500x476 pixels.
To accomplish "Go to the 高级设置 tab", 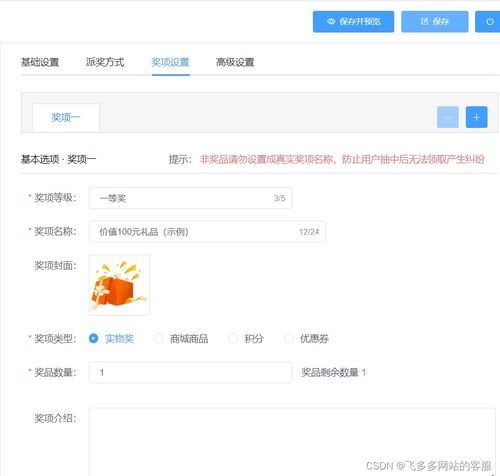I will [x=235, y=62].
